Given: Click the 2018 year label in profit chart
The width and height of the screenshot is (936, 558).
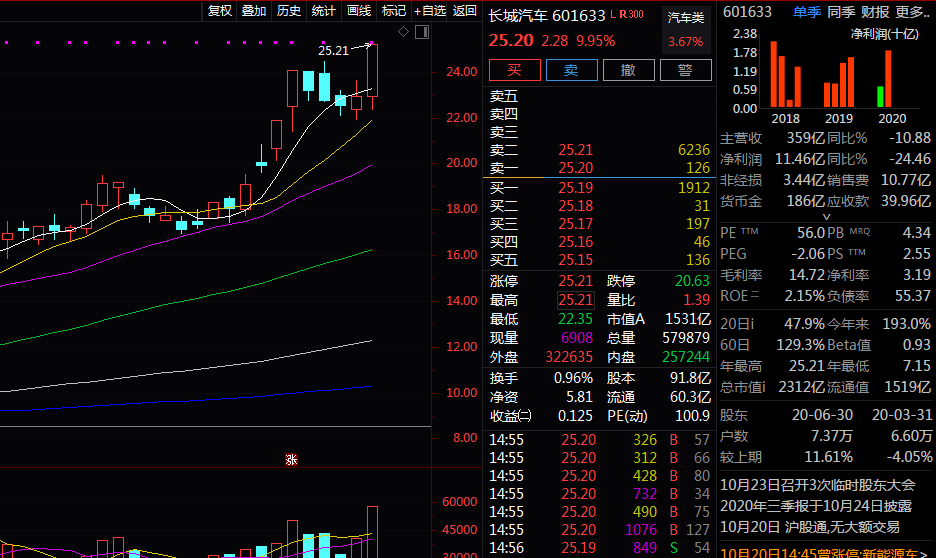Looking at the screenshot, I should [x=785, y=119].
